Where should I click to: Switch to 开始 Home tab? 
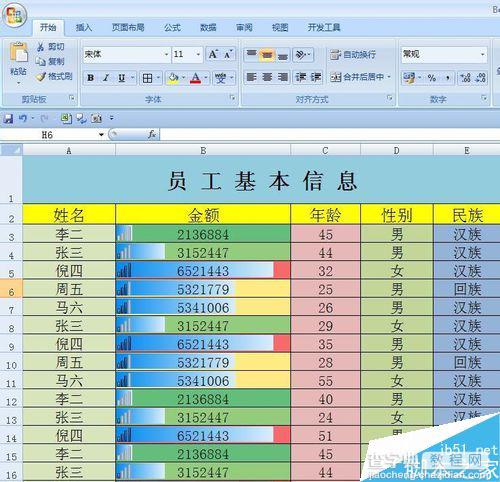pyautogui.click(x=48, y=27)
